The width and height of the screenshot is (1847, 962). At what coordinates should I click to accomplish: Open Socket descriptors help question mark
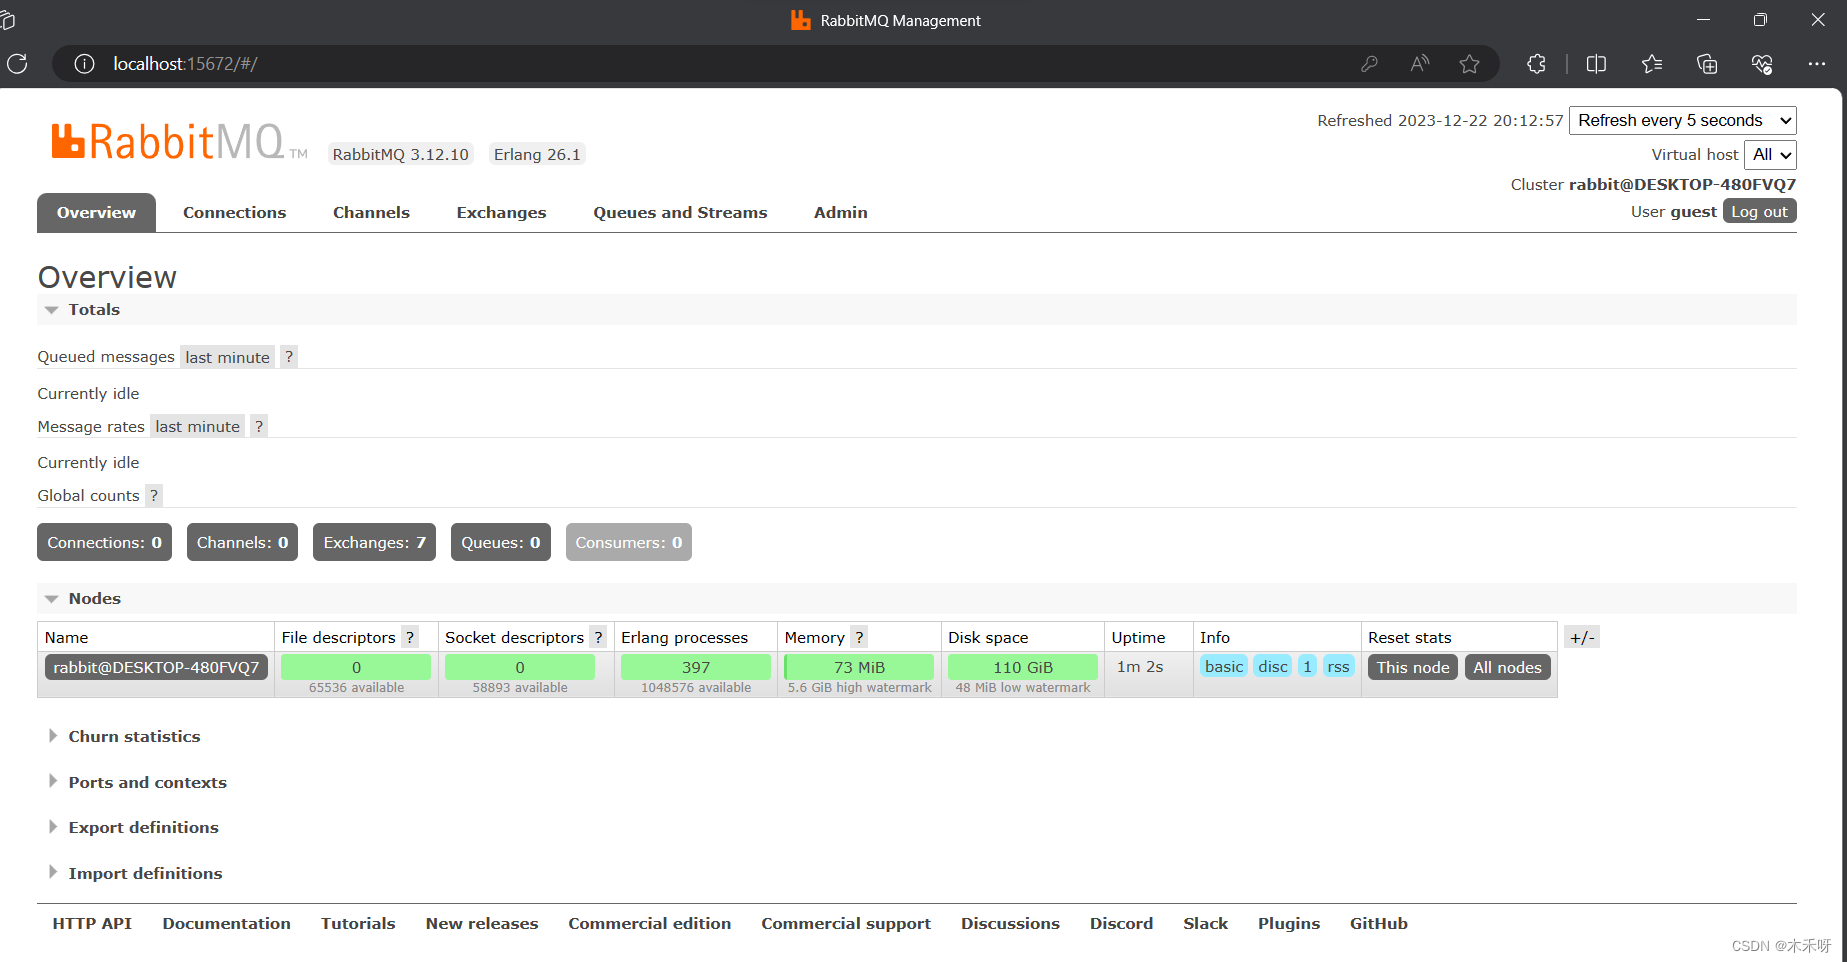point(598,637)
